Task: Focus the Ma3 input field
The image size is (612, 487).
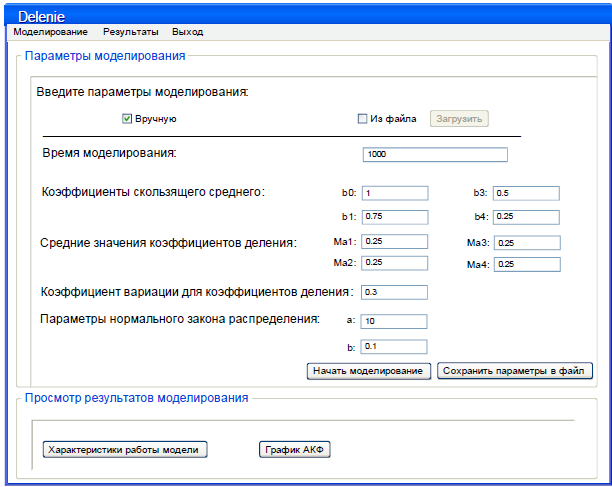Action: coord(527,243)
